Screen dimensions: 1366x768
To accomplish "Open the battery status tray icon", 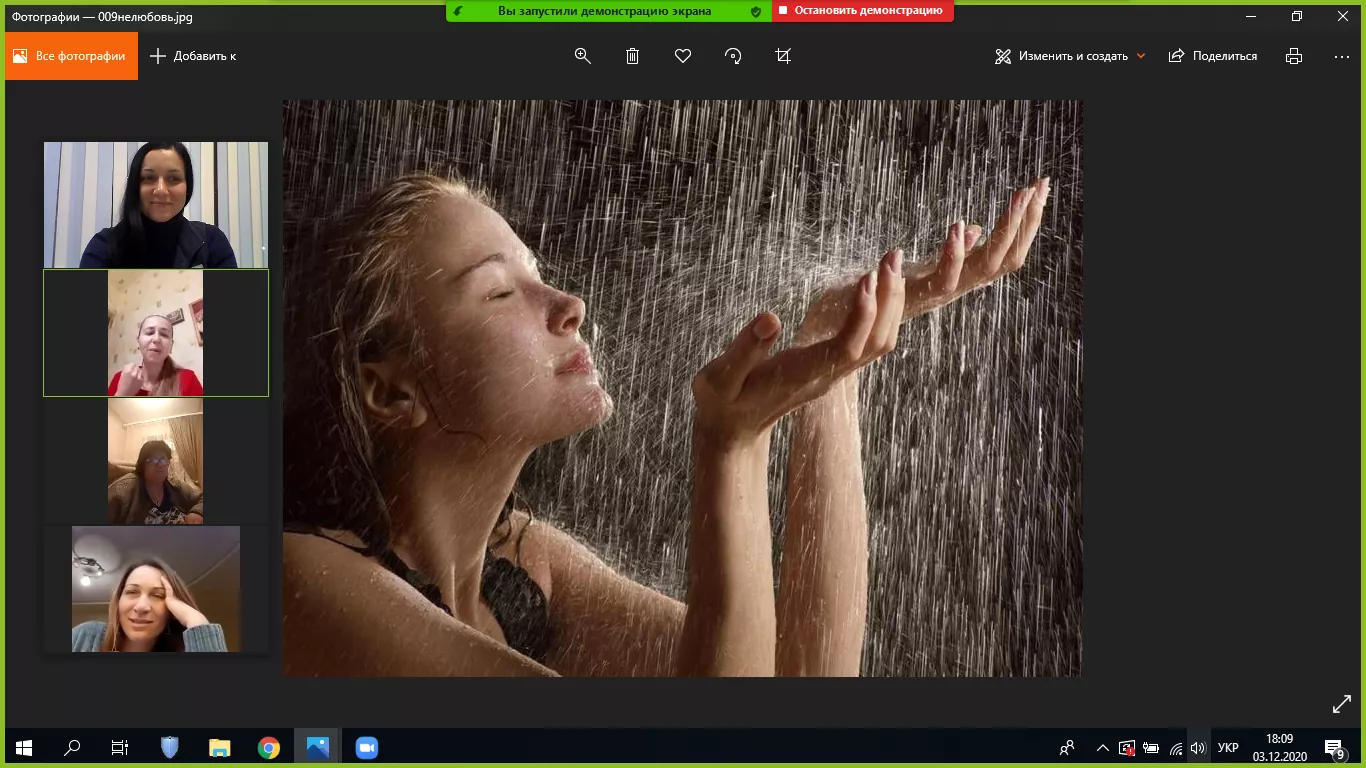I will (x=1151, y=747).
